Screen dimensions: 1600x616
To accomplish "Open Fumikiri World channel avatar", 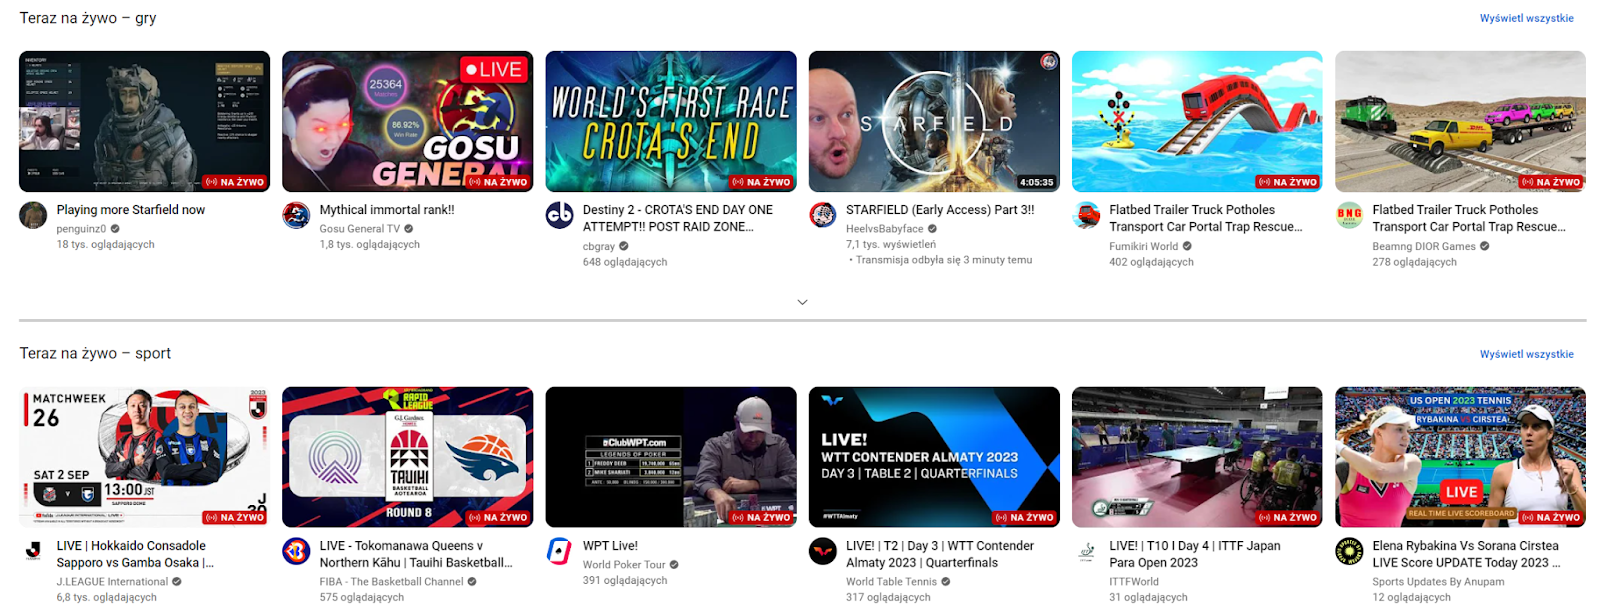I will tap(1086, 215).
